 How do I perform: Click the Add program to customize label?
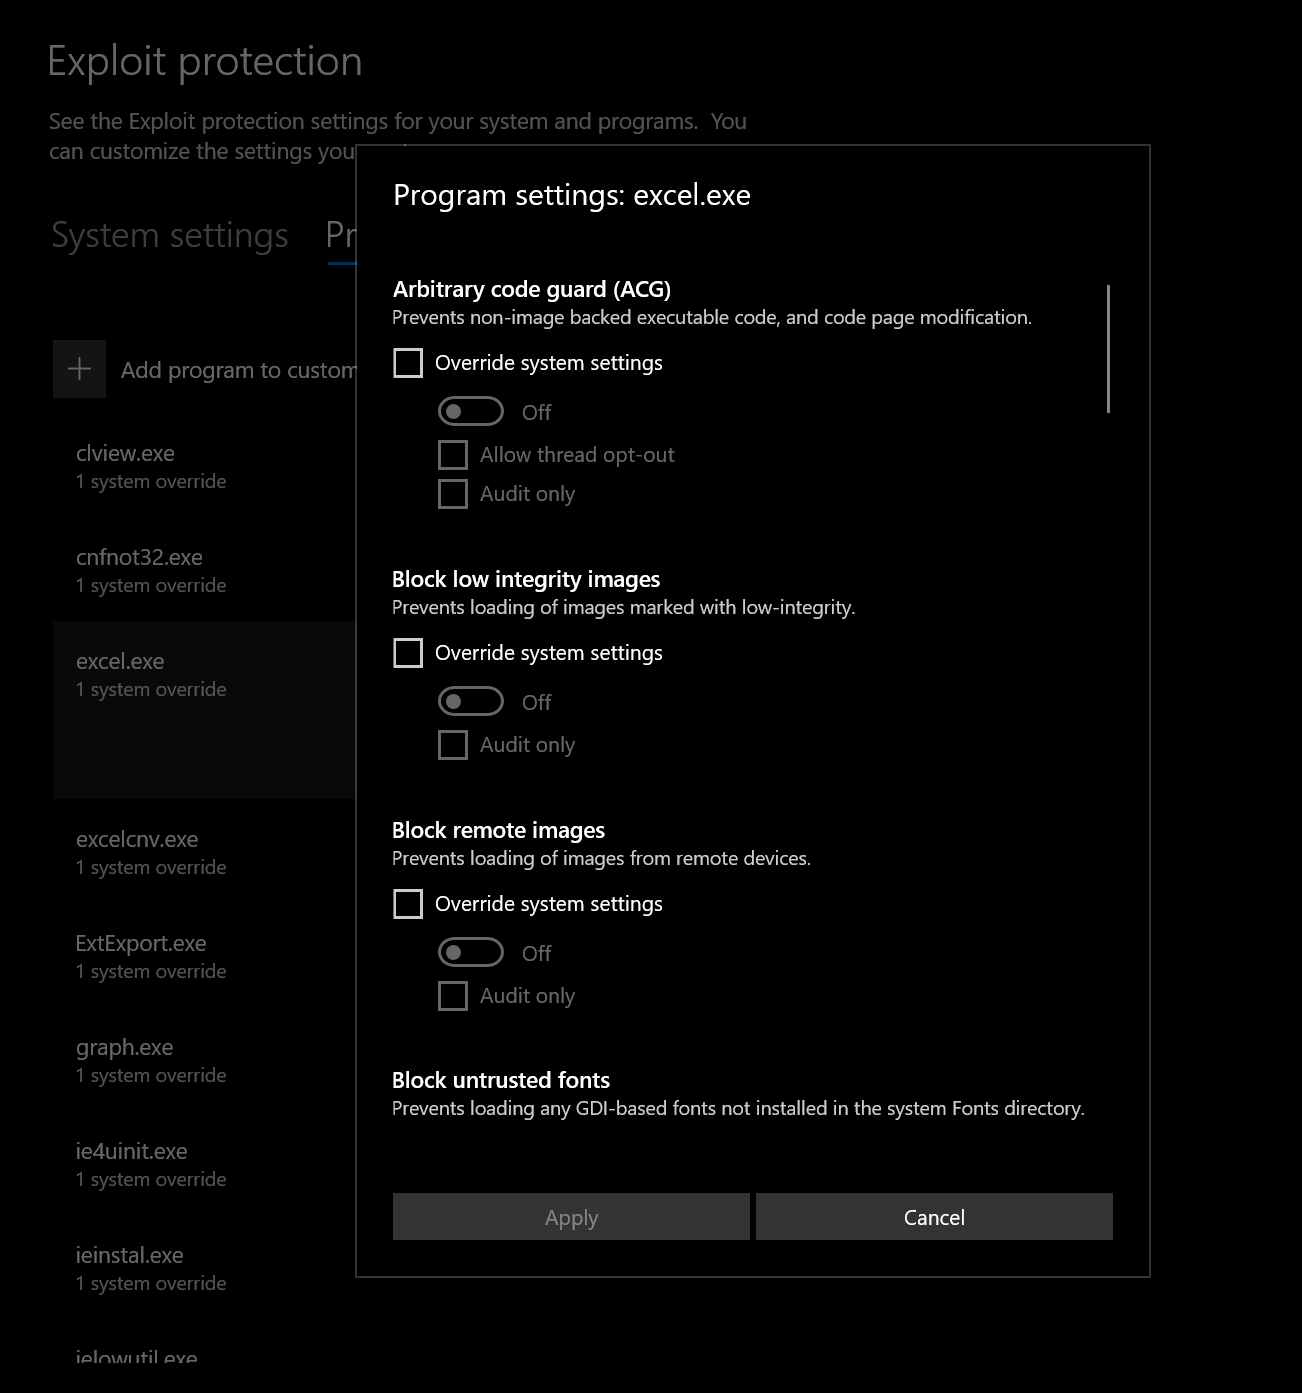pos(238,370)
